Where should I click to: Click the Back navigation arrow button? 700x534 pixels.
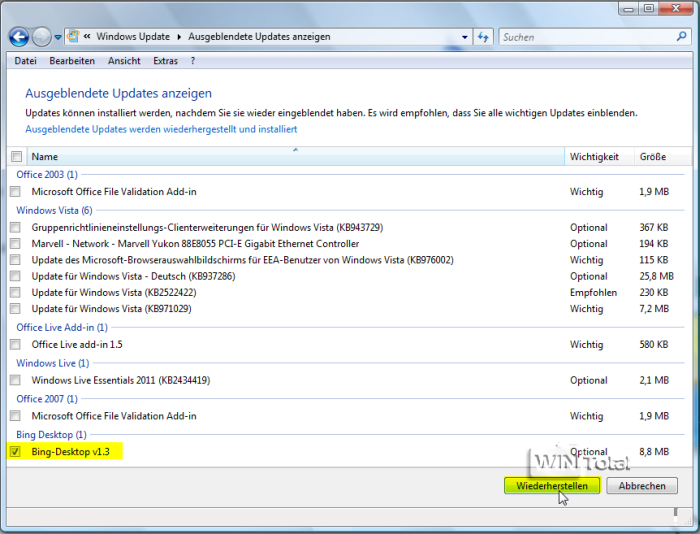coord(19,37)
